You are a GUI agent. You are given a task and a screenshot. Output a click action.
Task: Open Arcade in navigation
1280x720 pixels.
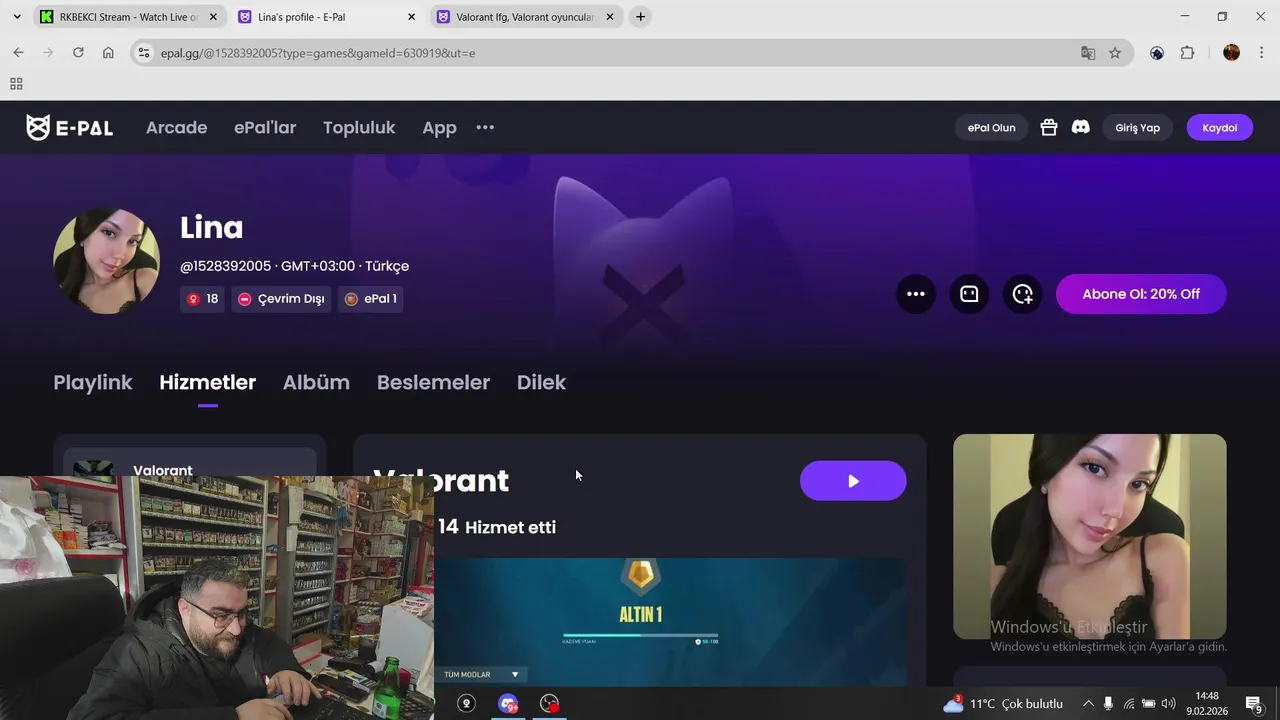tap(177, 128)
